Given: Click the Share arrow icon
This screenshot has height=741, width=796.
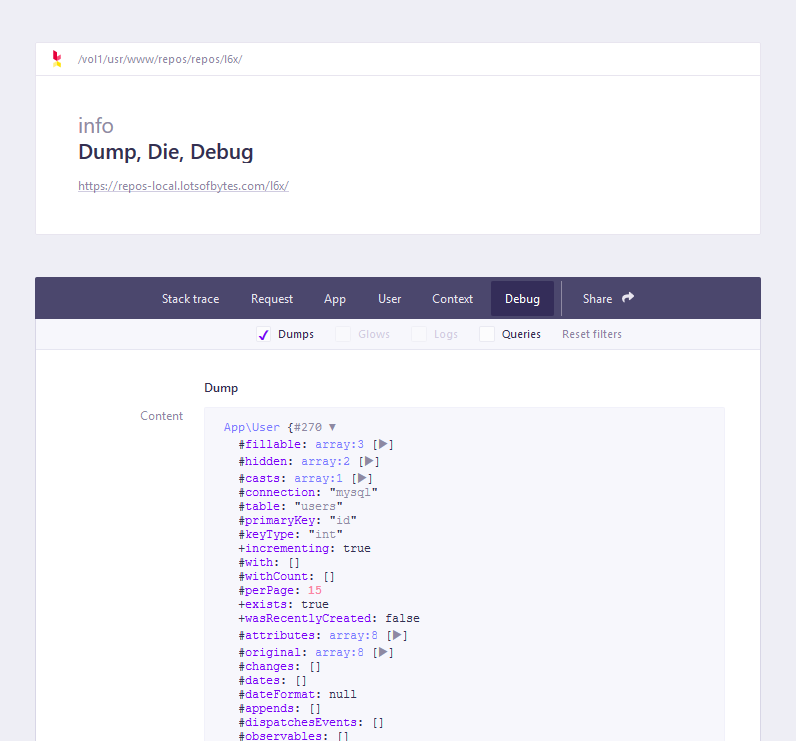Looking at the screenshot, I should pyautogui.click(x=628, y=298).
